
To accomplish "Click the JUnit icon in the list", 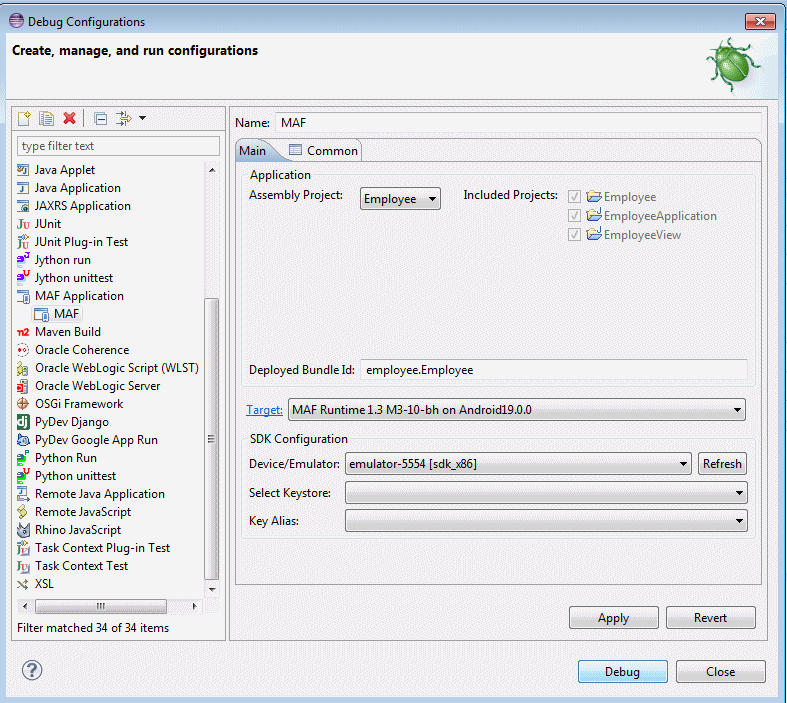I will point(23,224).
